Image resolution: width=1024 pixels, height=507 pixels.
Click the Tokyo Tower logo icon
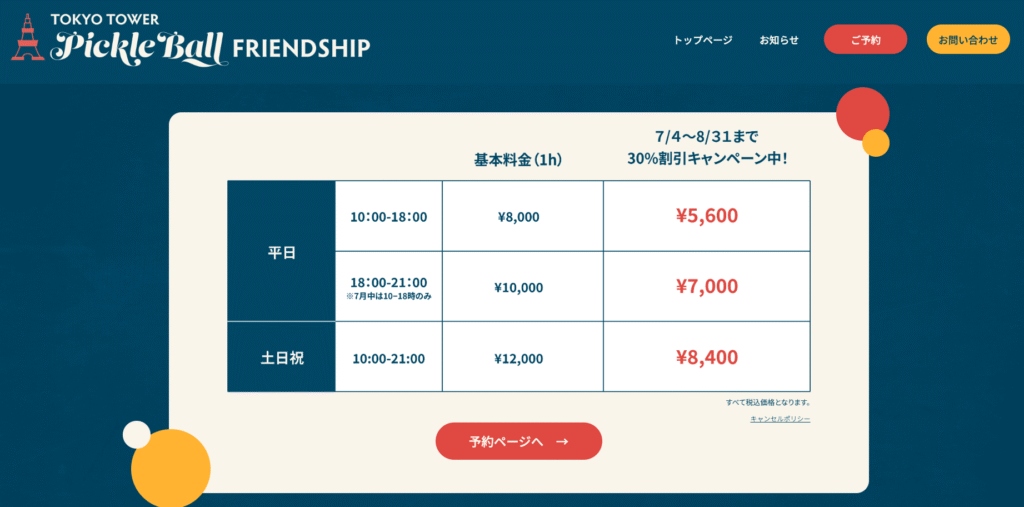(x=27, y=38)
